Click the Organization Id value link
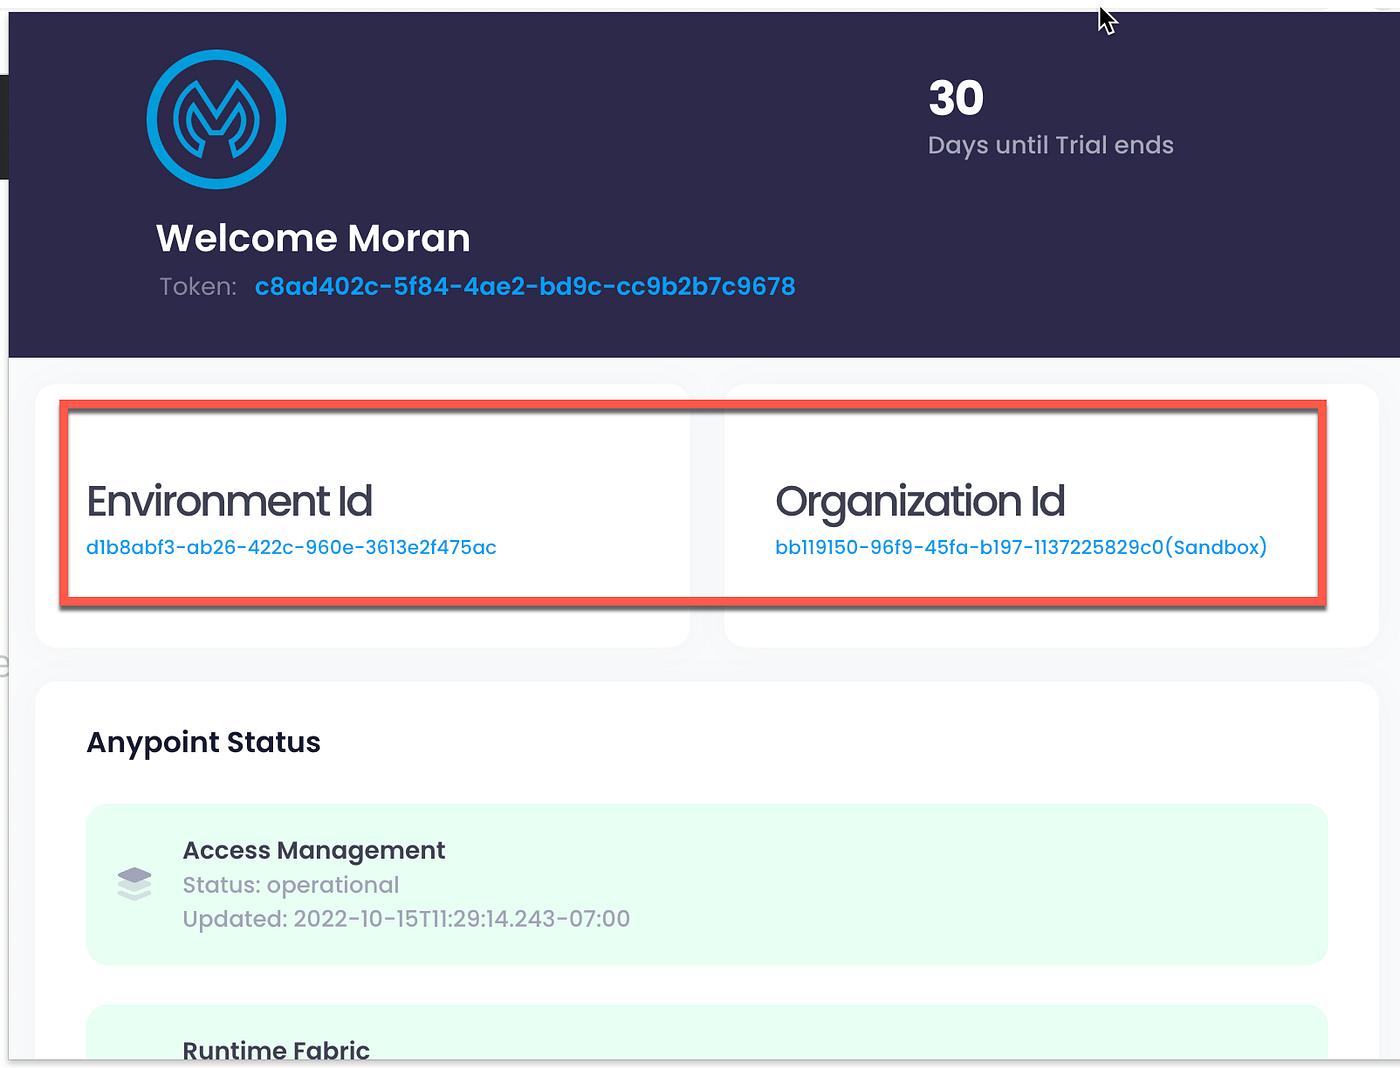Image resolution: width=1400 pixels, height=1068 pixels. click(x=1021, y=548)
